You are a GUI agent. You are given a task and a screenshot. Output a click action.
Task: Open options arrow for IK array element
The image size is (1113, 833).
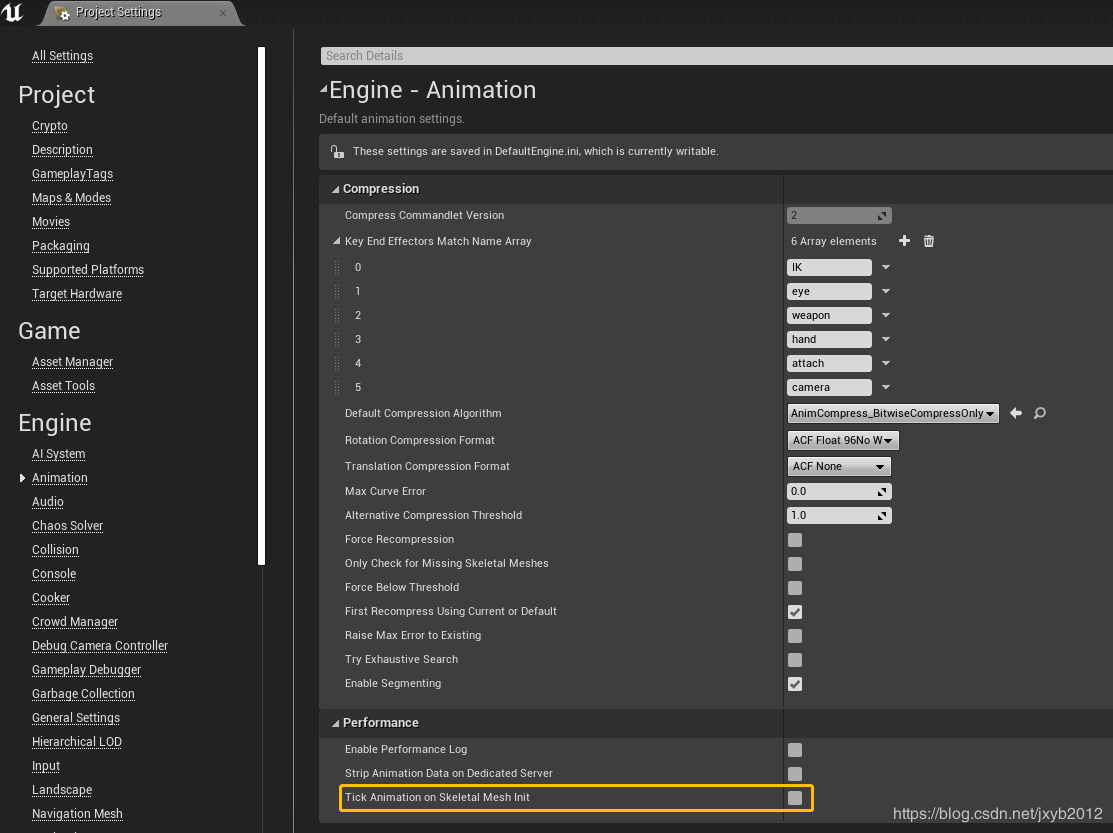pyautogui.click(x=886, y=267)
